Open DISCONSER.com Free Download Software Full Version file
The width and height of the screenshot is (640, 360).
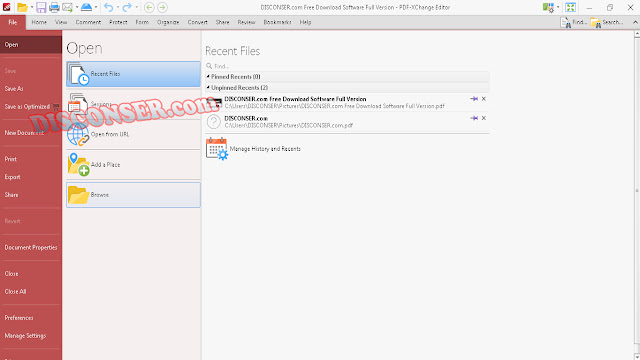point(347,102)
